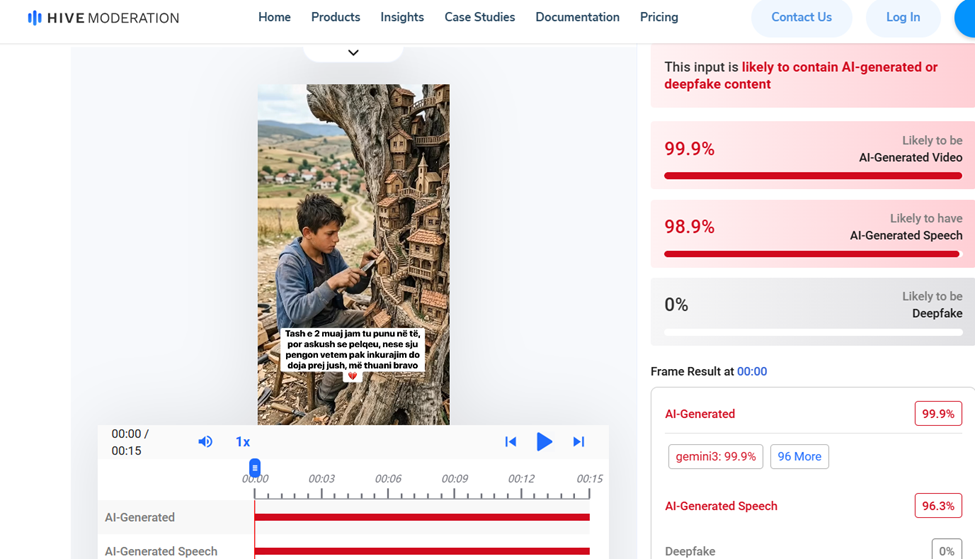Image resolution: width=975 pixels, height=559 pixels.
Task: Skip to previous frame
Action: [510, 442]
